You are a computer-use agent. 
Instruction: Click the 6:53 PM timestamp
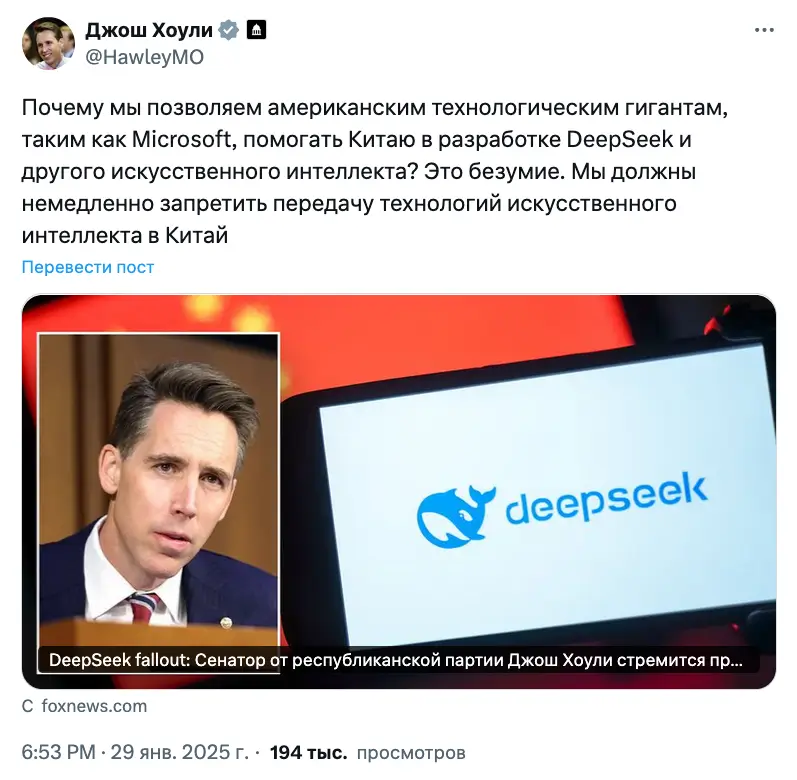[58, 752]
